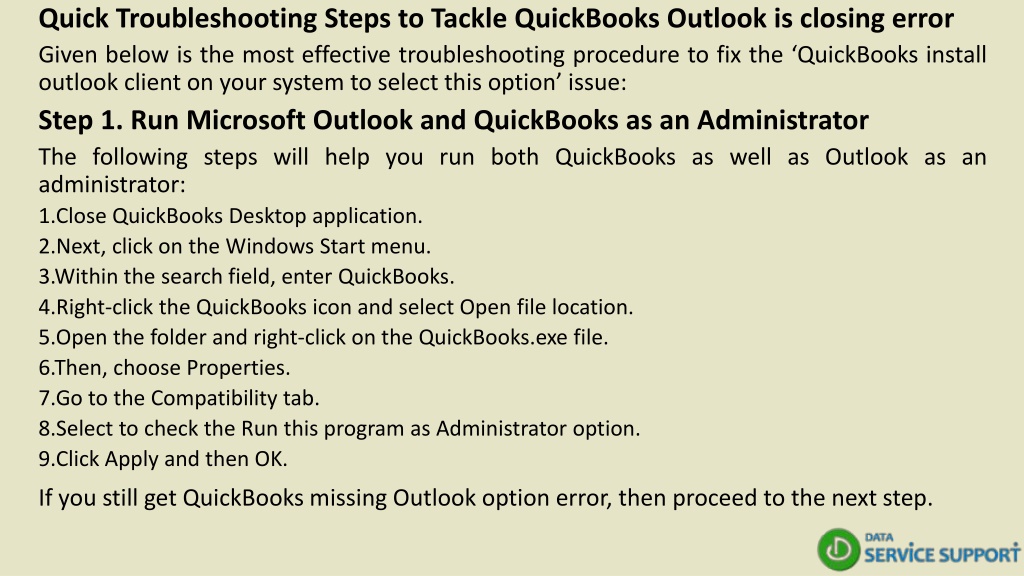Click list item 3 about the search field
The height and width of the screenshot is (576, 1024).
click(x=246, y=277)
